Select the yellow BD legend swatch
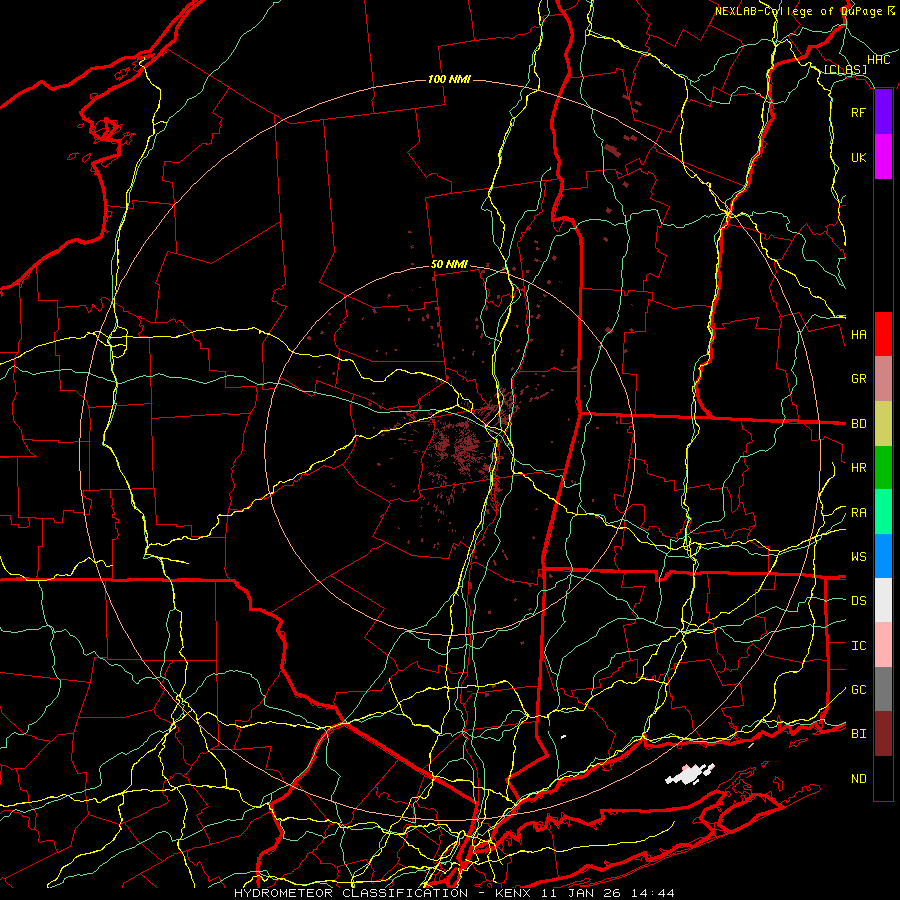 [883, 424]
